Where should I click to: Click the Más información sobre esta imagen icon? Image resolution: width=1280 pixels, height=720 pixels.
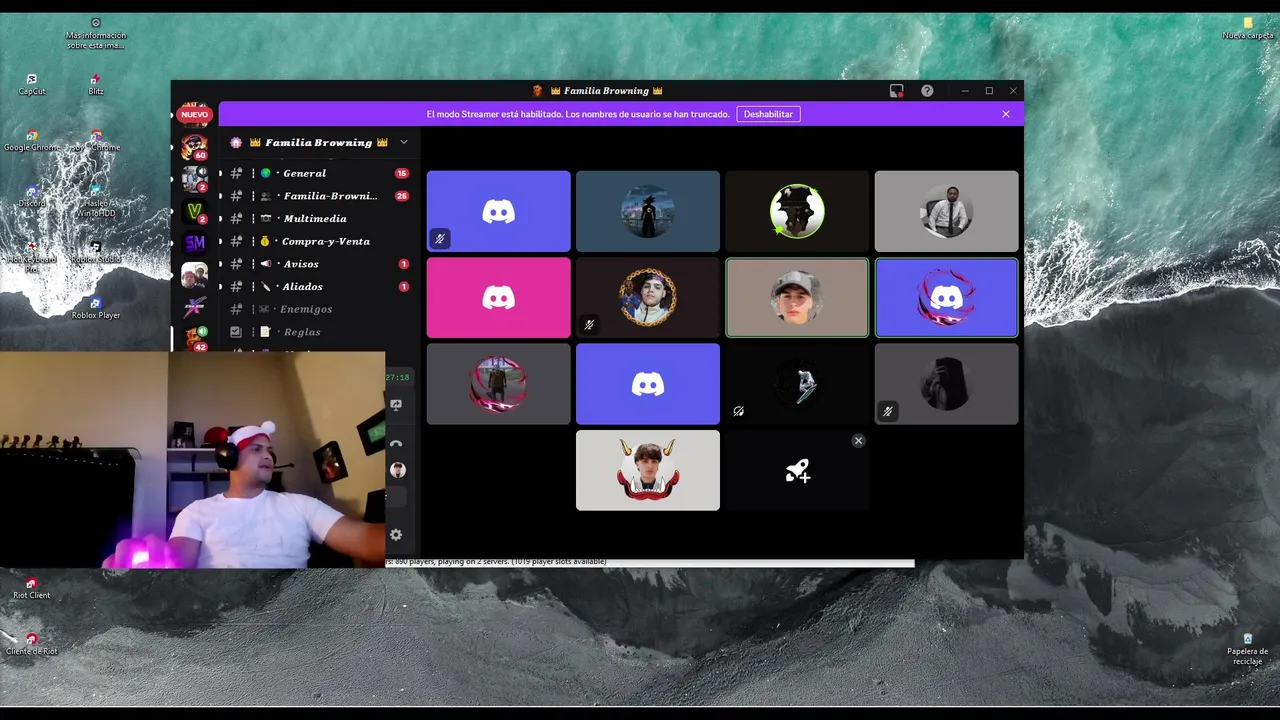[96, 34]
